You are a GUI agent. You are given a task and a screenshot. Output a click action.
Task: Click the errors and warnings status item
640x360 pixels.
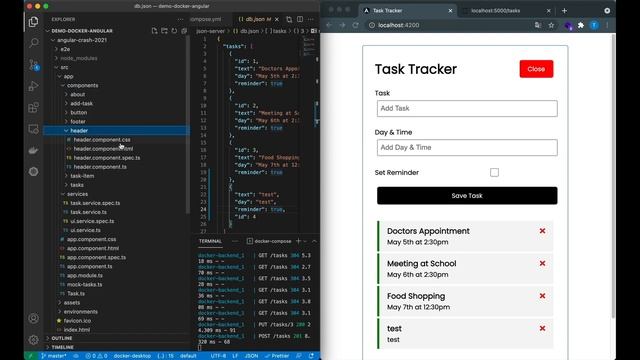(x=96, y=356)
